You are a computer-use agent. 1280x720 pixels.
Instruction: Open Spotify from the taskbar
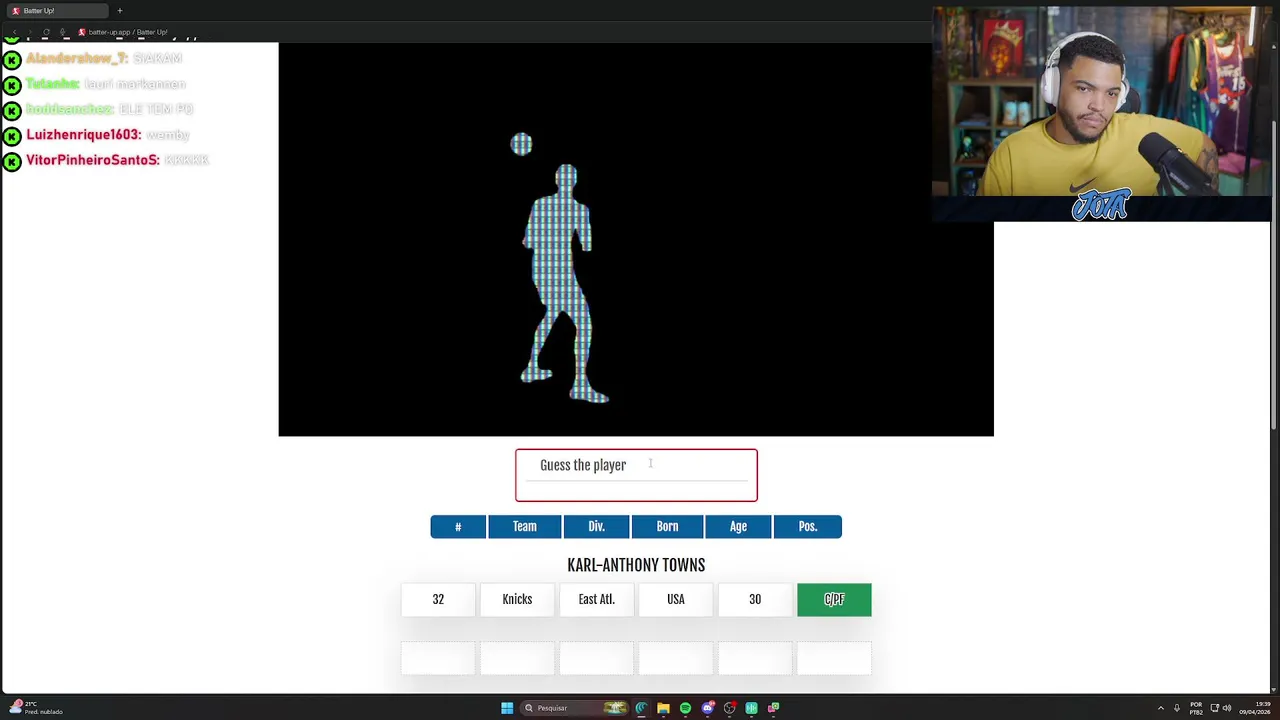(x=685, y=708)
